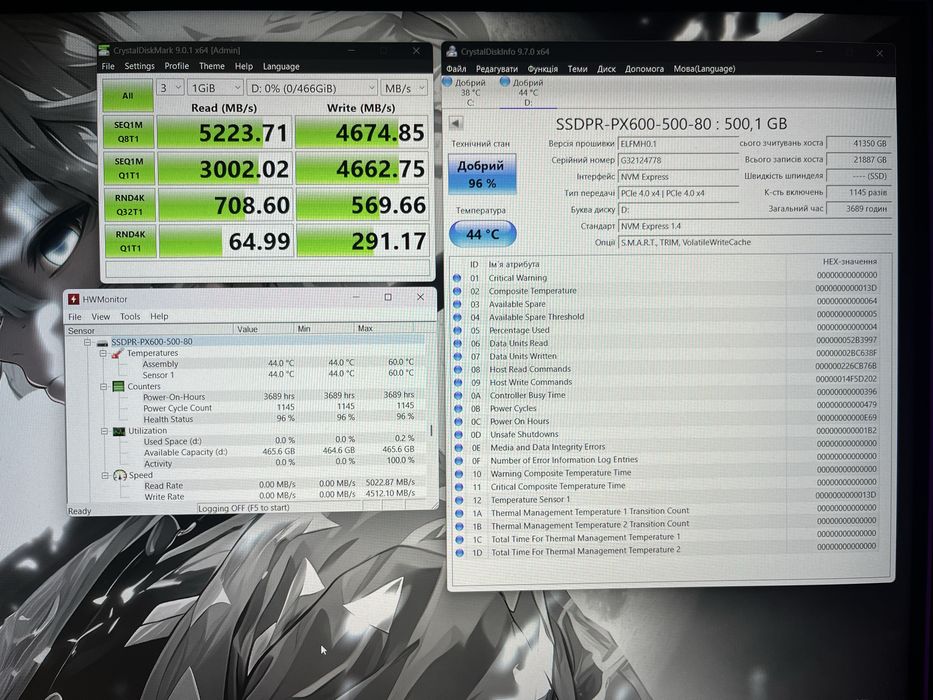Image resolution: width=933 pixels, height=700 pixels.
Task: Open the Допомога menu in CrystalDiskInfo
Action: pyautogui.click(x=644, y=69)
